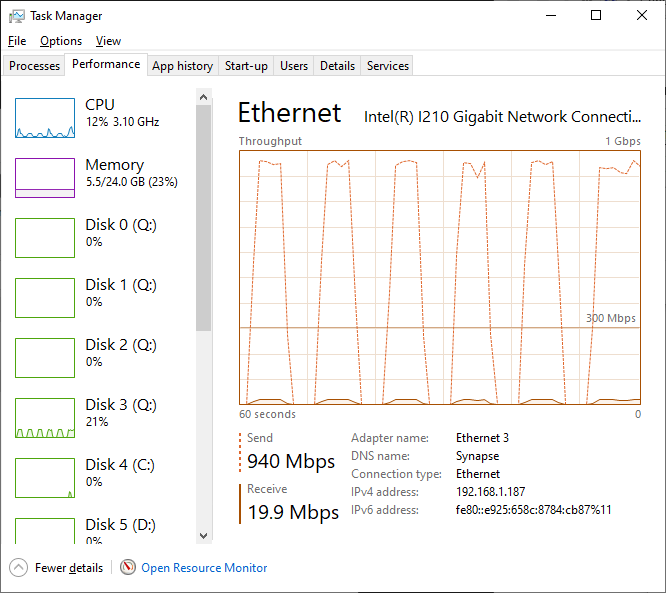Switch to the App history tab

(x=183, y=66)
